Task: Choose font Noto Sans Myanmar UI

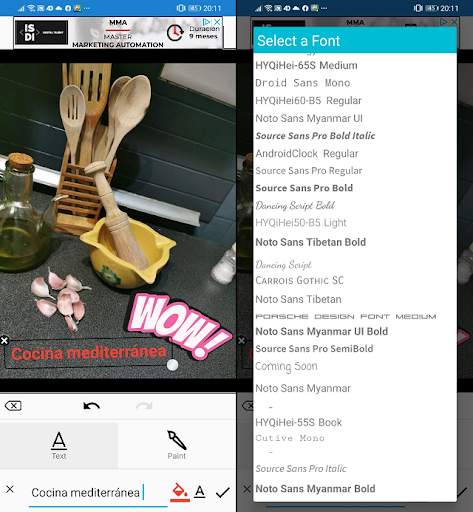Action: click(x=309, y=118)
